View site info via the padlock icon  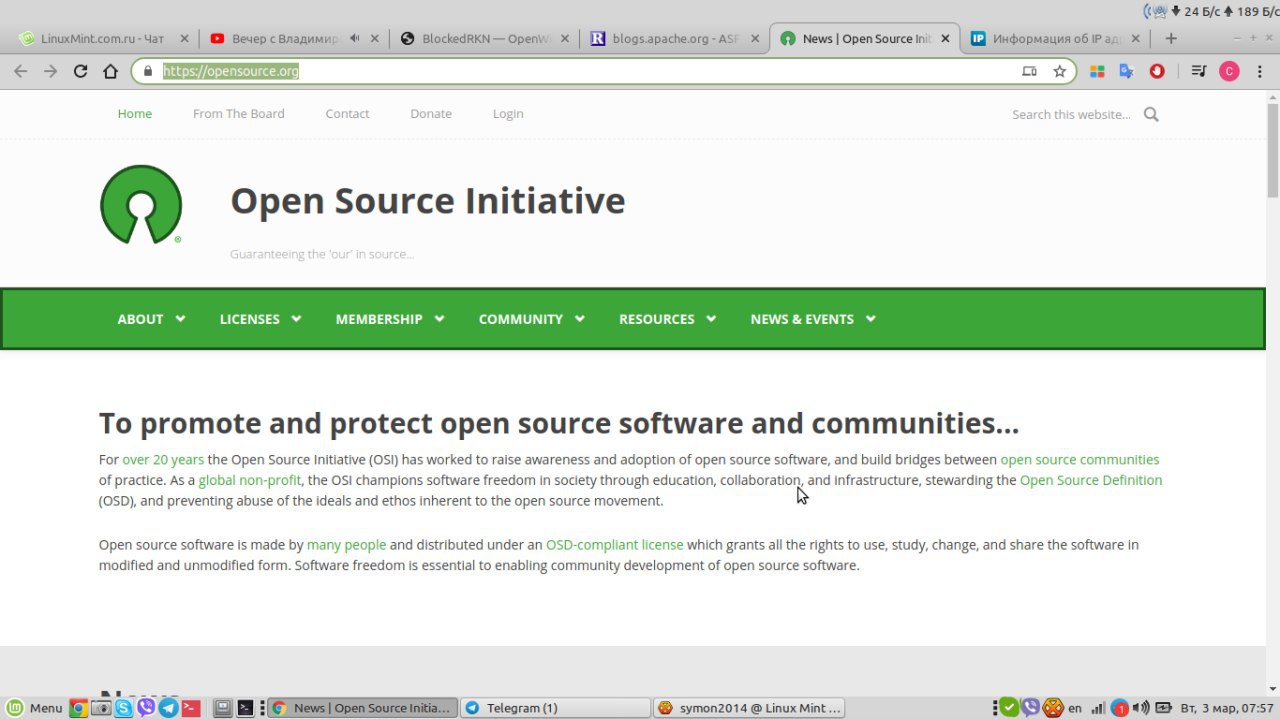click(148, 71)
